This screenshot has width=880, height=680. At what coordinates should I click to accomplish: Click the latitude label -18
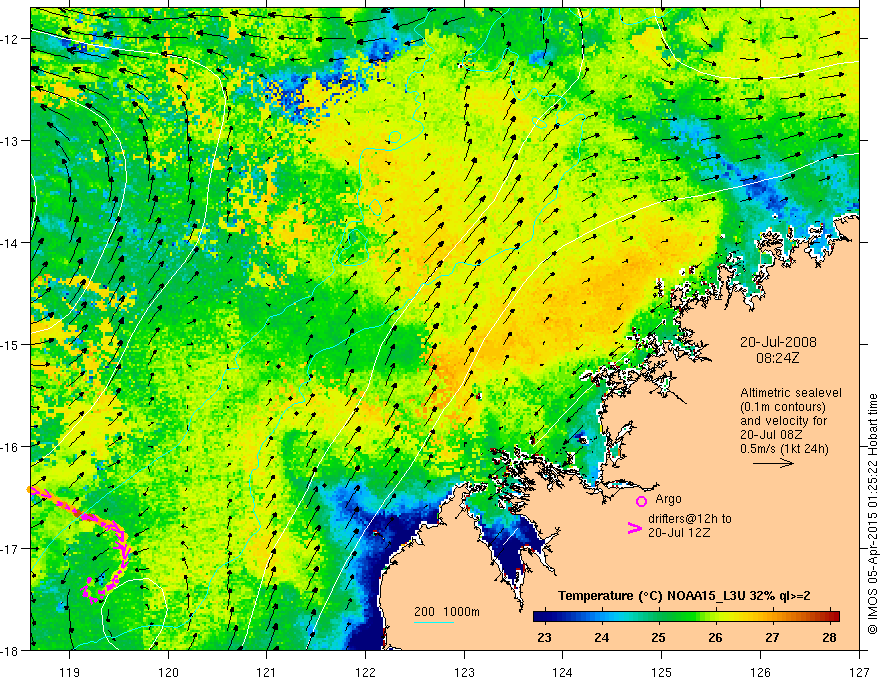(10, 650)
